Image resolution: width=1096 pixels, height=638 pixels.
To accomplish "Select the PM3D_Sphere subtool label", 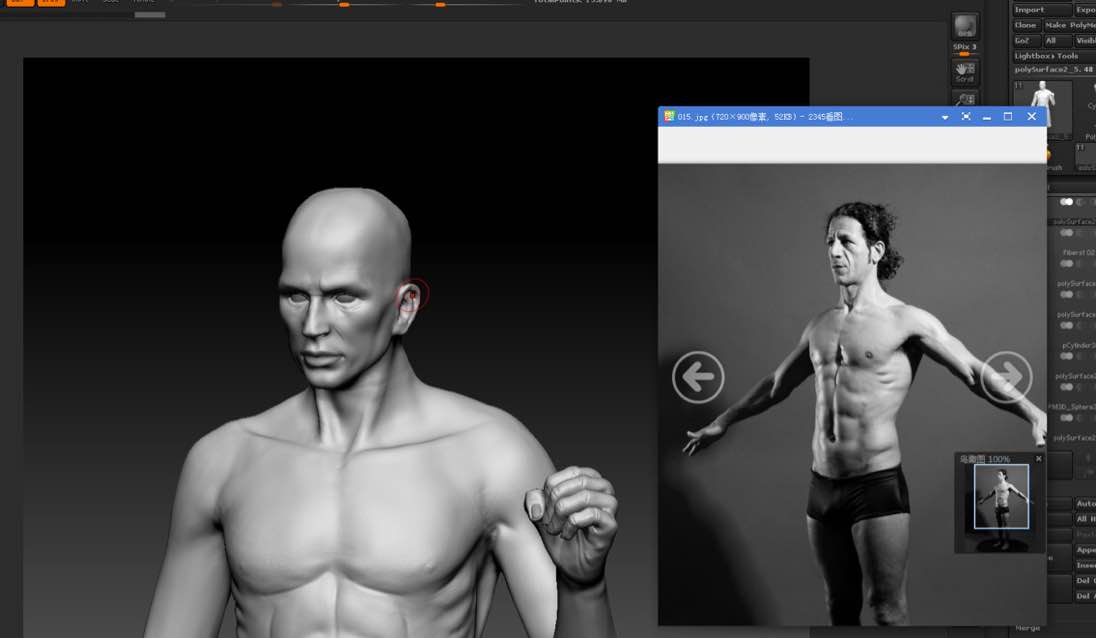I will point(1072,407).
